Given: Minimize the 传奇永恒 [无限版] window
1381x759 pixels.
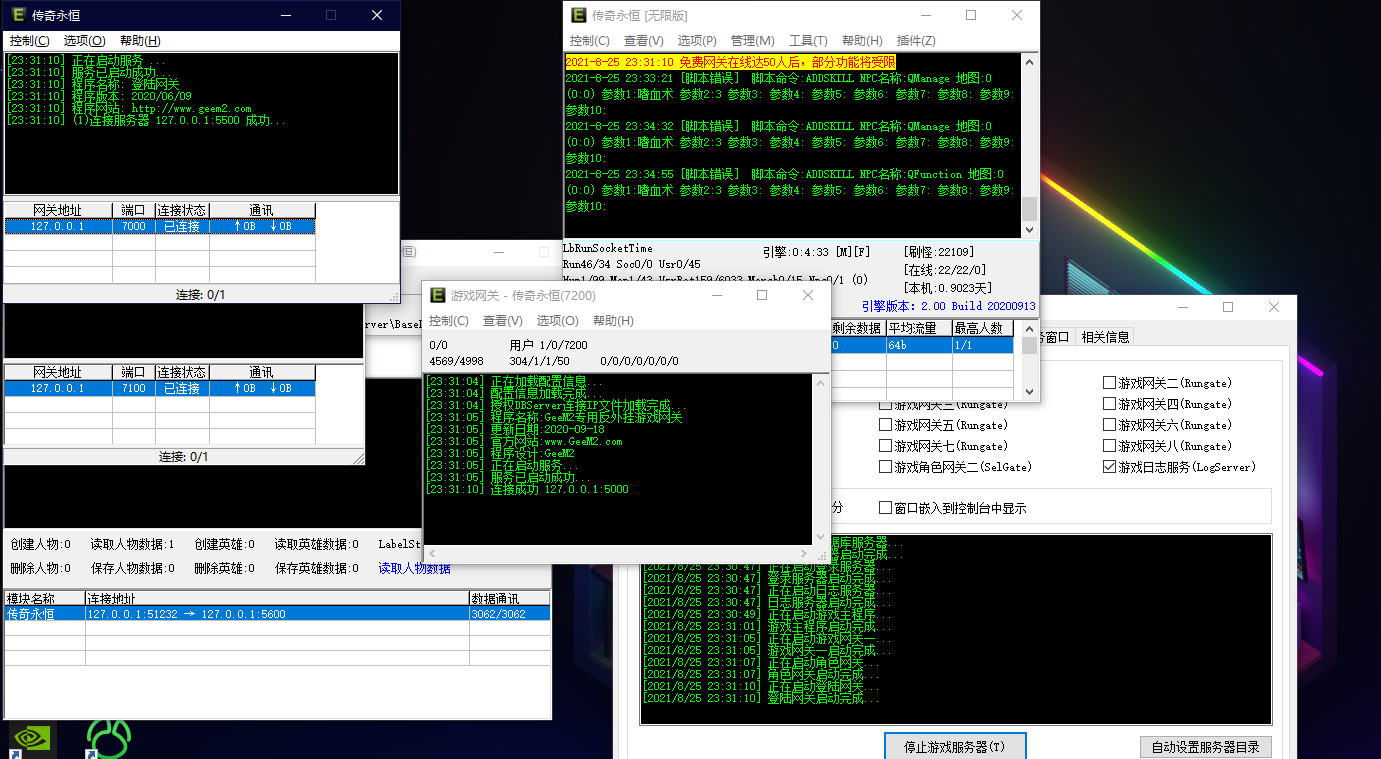Looking at the screenshot, I should tap(925, 15).
